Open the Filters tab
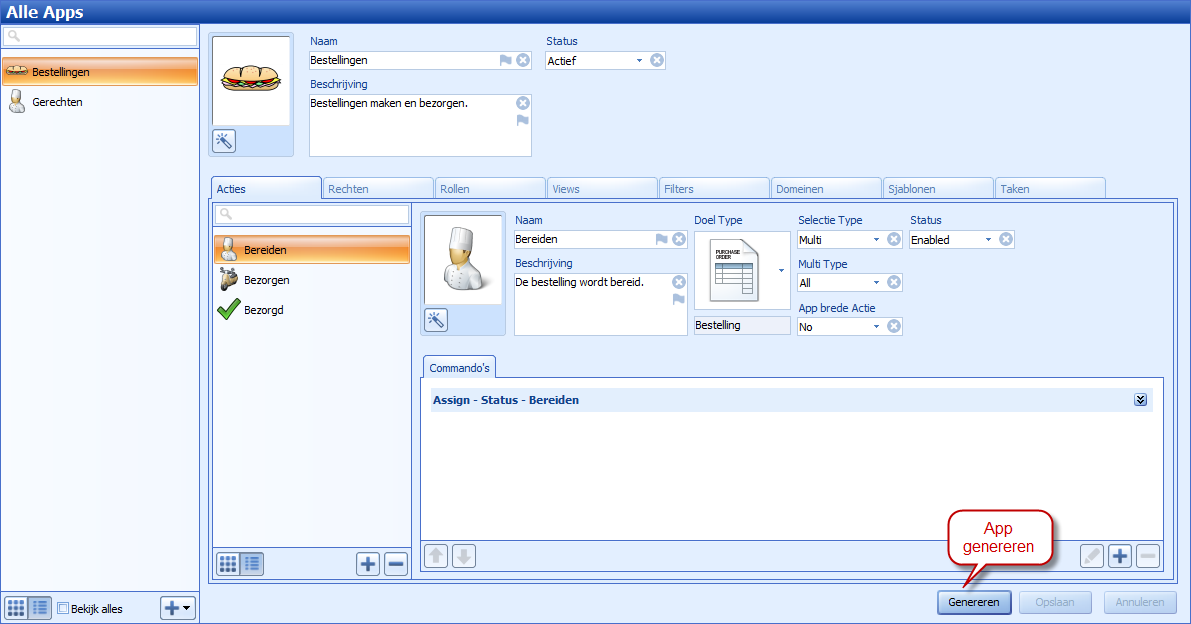Image resolution: width=1191 pixels, height=624 pixels. [714, 189]
